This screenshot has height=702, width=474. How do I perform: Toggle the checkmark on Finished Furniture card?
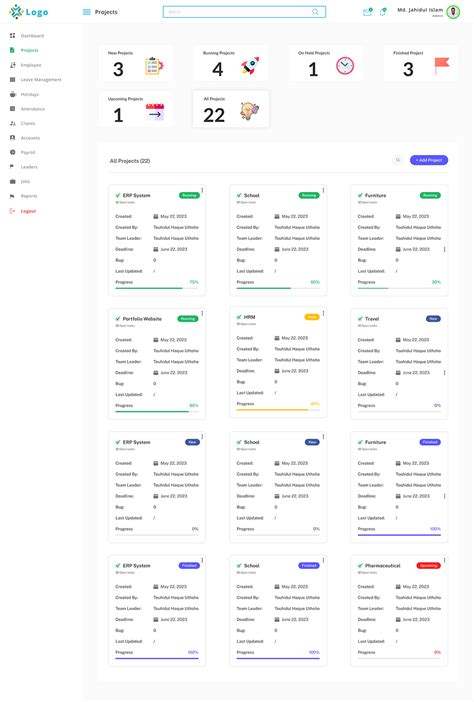(x=360, y=442)
